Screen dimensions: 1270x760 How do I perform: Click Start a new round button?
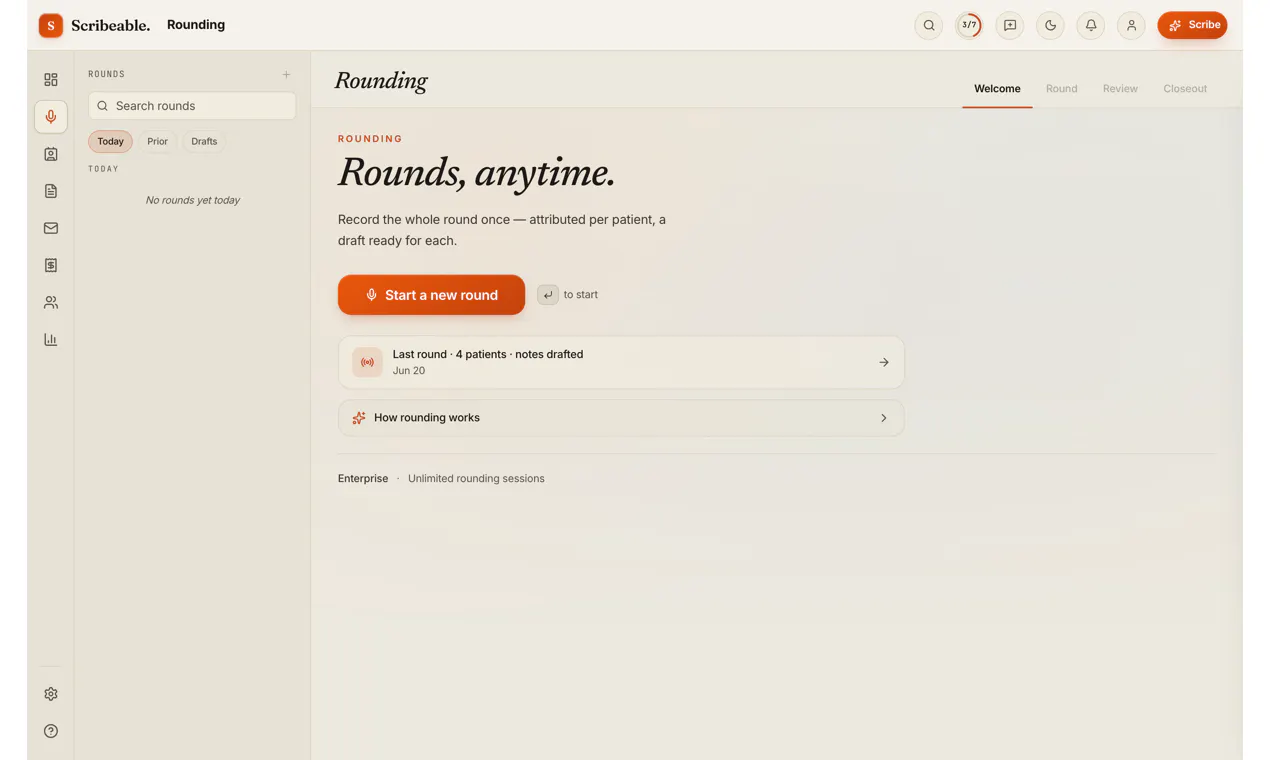pyautogui.click(x=431, y=295)
